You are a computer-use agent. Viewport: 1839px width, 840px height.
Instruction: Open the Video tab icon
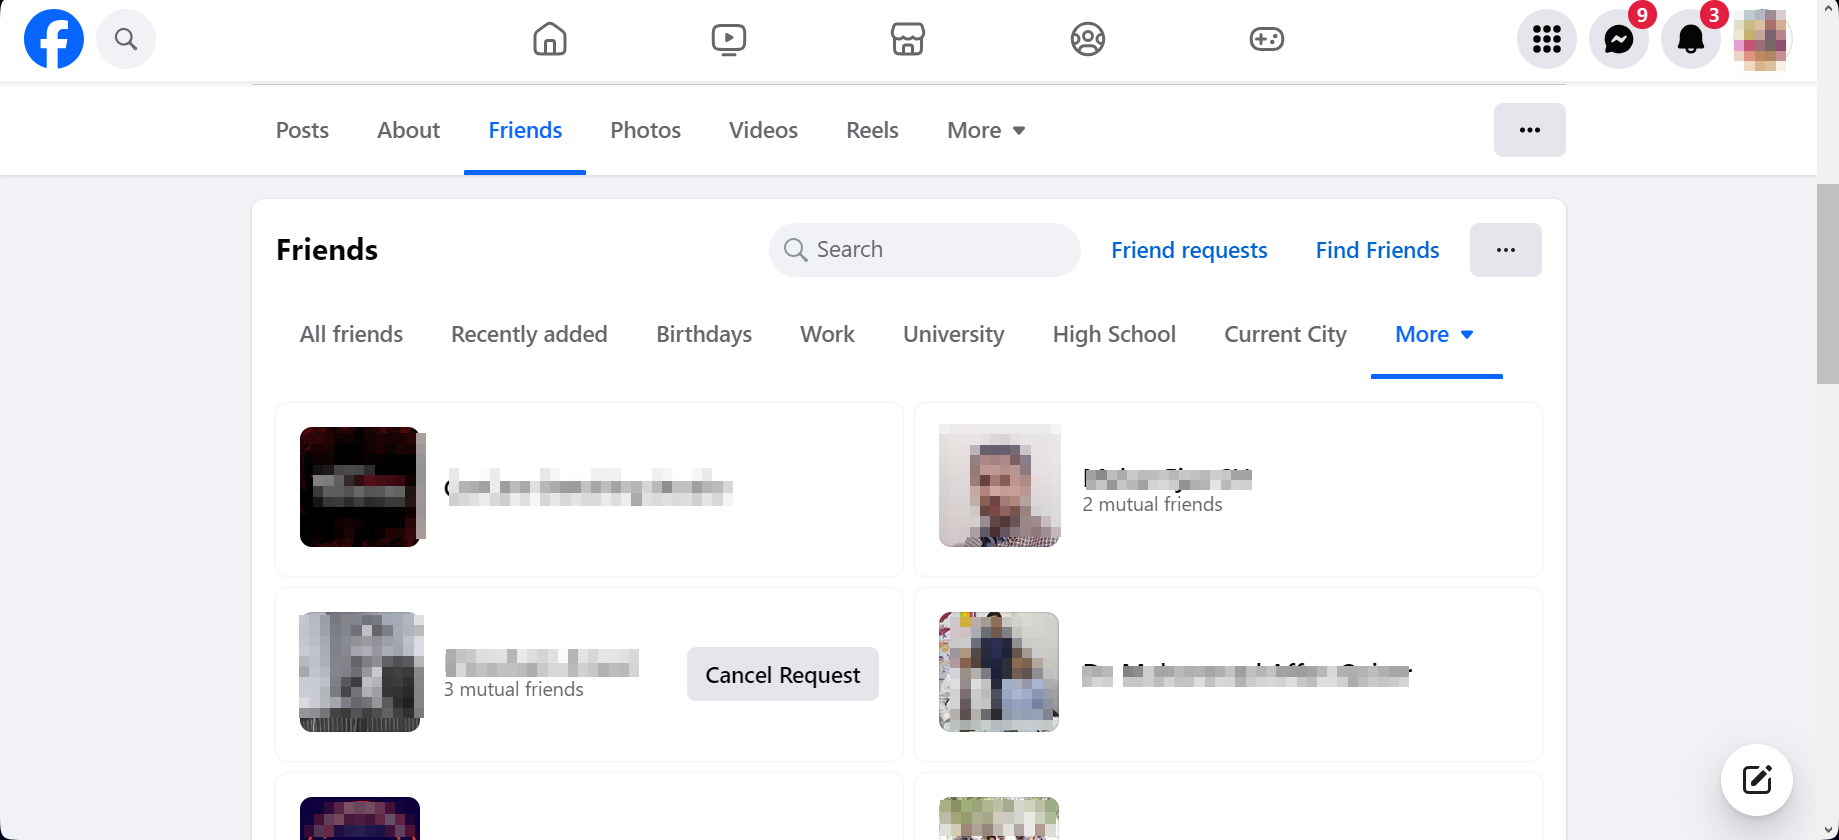(x=729, y=39)
